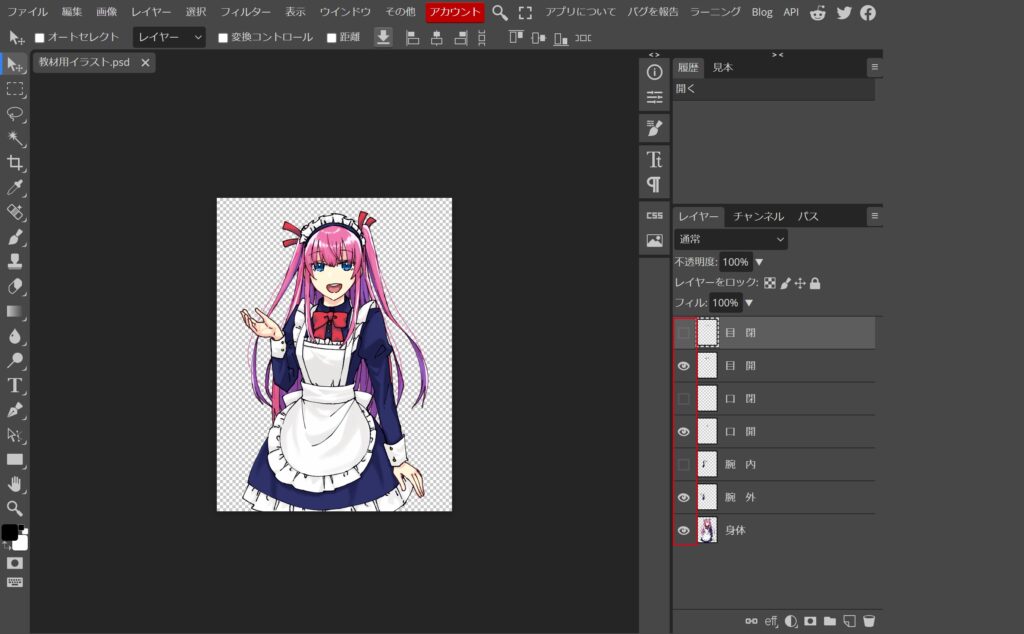Select the Eyedropper tool
The height and width of the screenshot is (634, 1024).
(15, 188)
